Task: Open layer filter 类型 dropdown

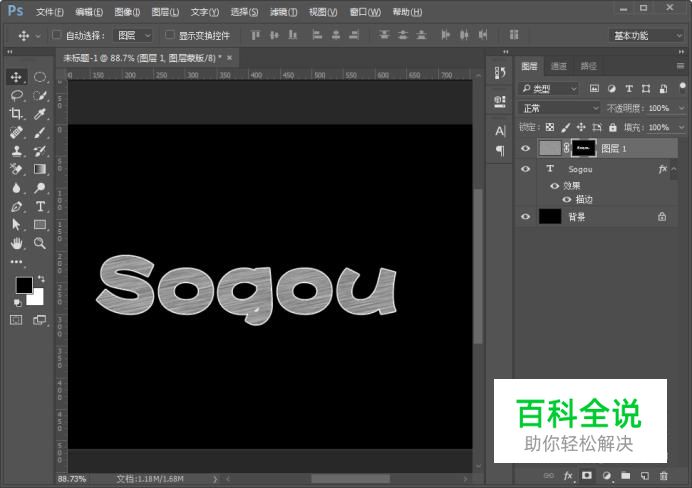Action: pos(548,89)
